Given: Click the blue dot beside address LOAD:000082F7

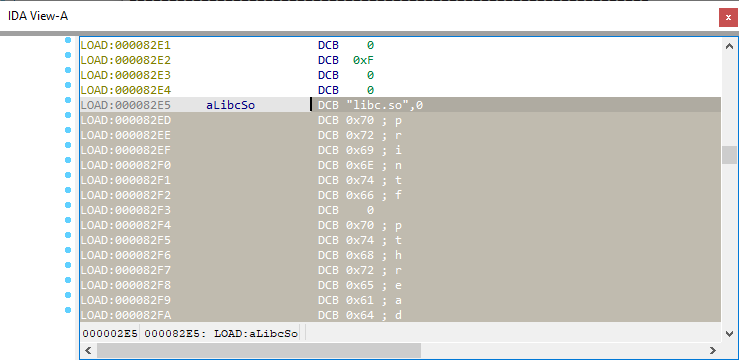Looking at the screenshot, I should click(68, 265).
